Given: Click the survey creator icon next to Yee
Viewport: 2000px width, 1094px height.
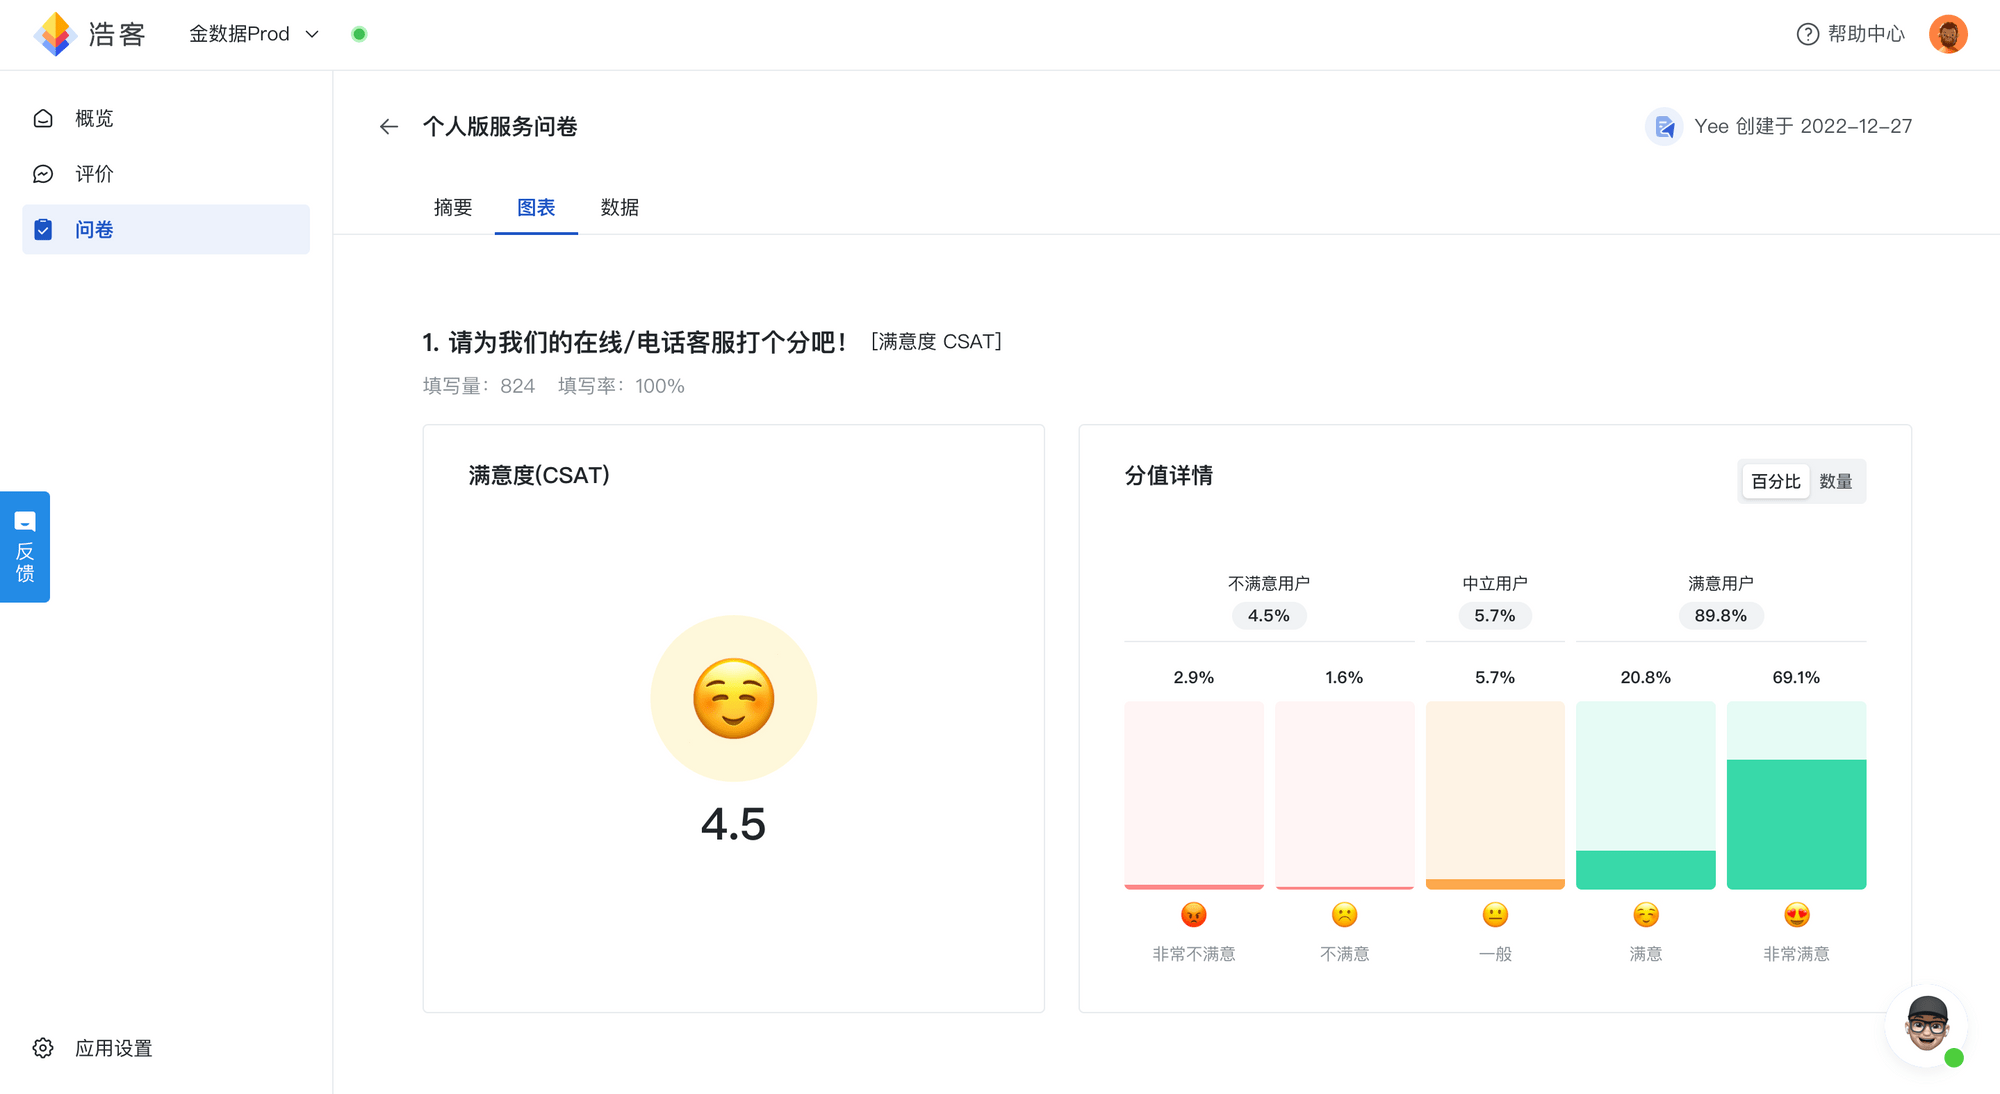Looking at the screenshot, I should (1663, 126).
